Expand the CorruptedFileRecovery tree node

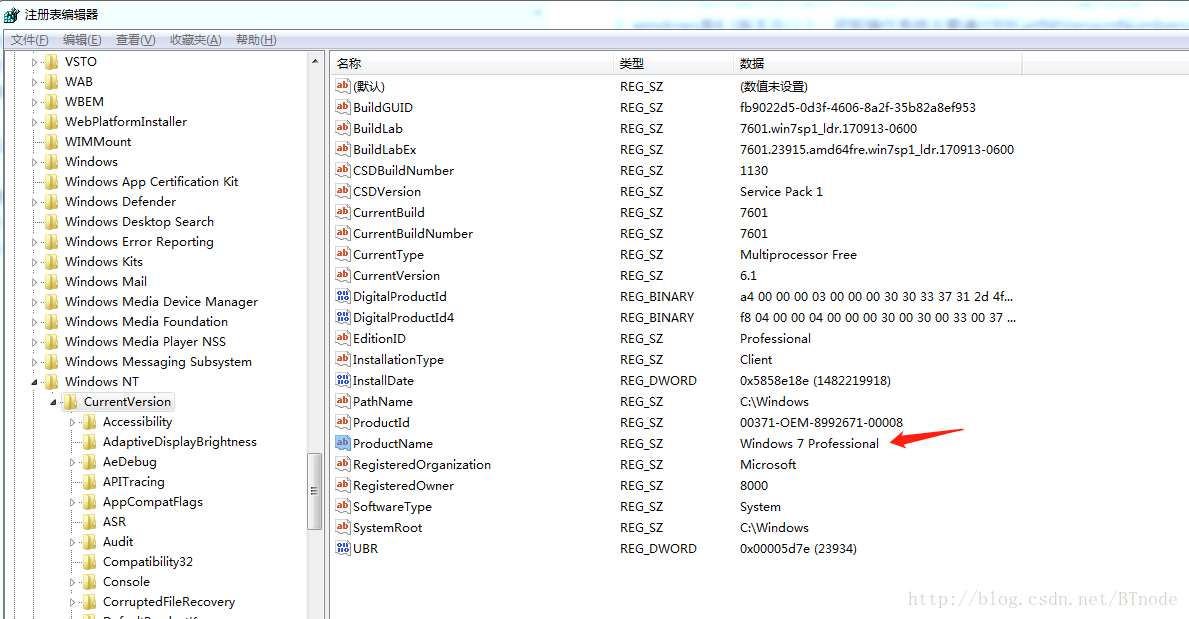pyautogui.click(x=72, y=602)
